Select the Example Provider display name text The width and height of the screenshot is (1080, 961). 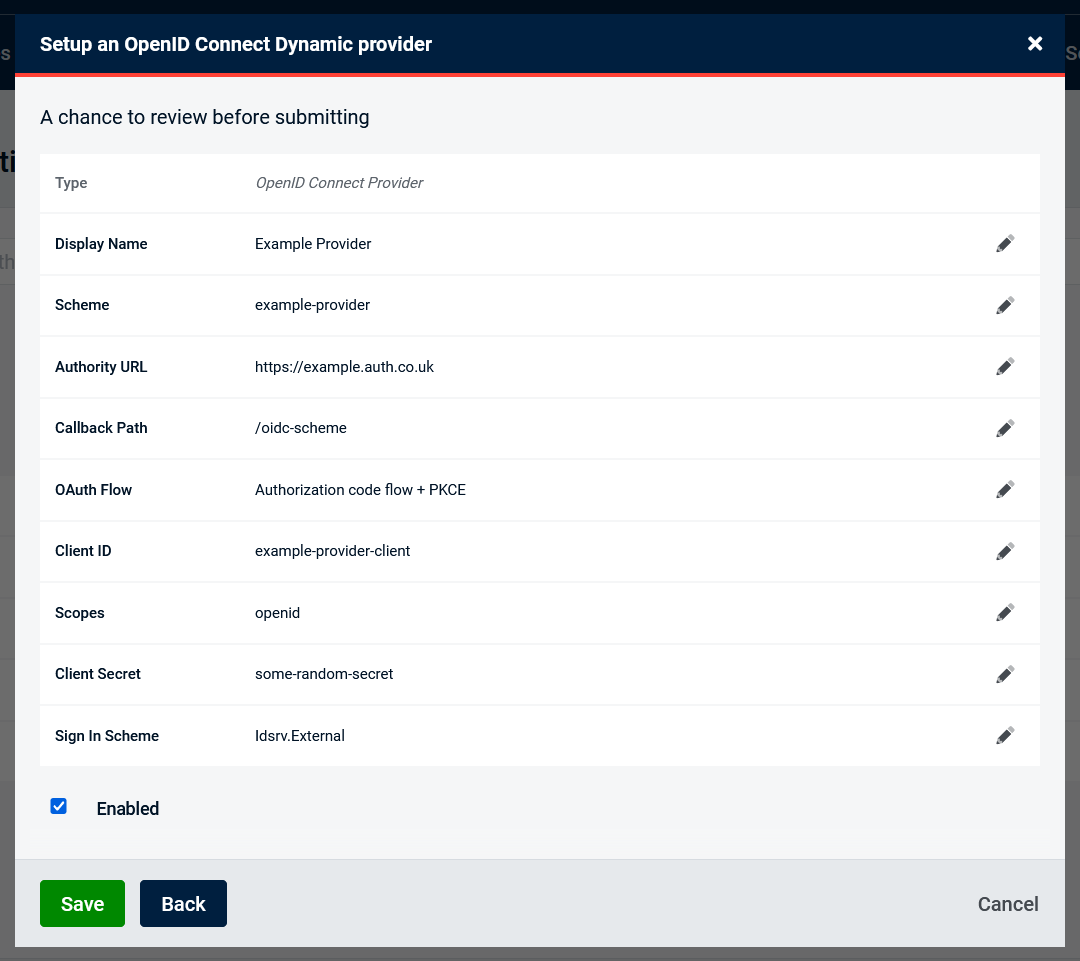coord(313,244)
